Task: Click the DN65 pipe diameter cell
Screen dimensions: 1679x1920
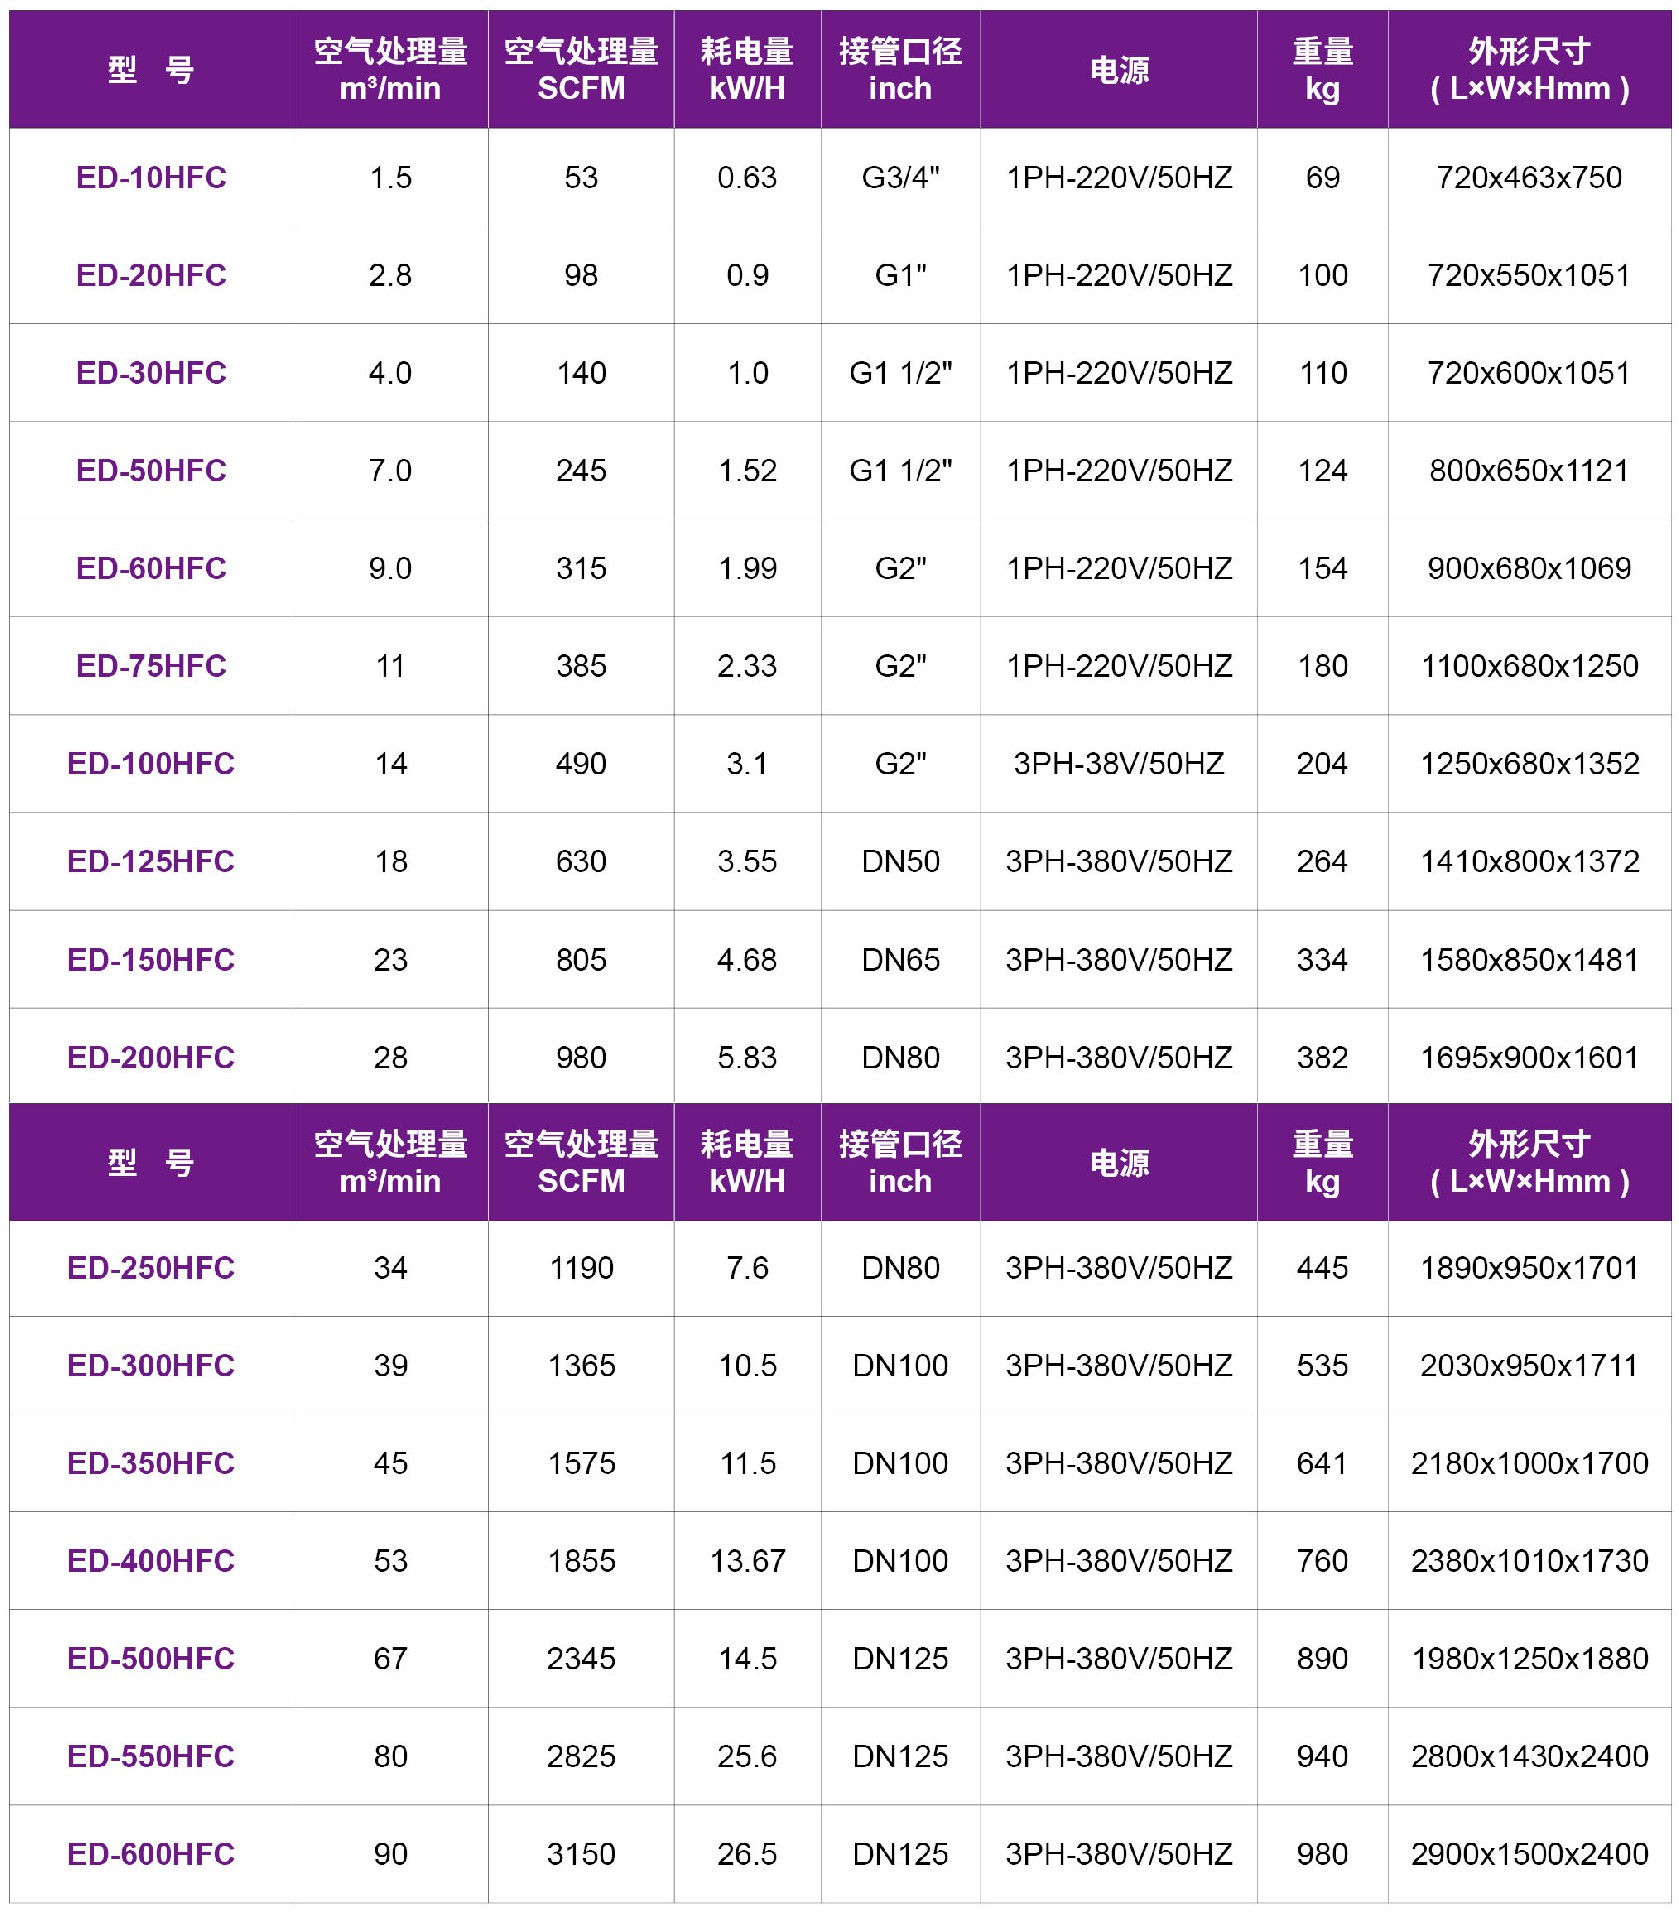Action: [x=900, y=960]
